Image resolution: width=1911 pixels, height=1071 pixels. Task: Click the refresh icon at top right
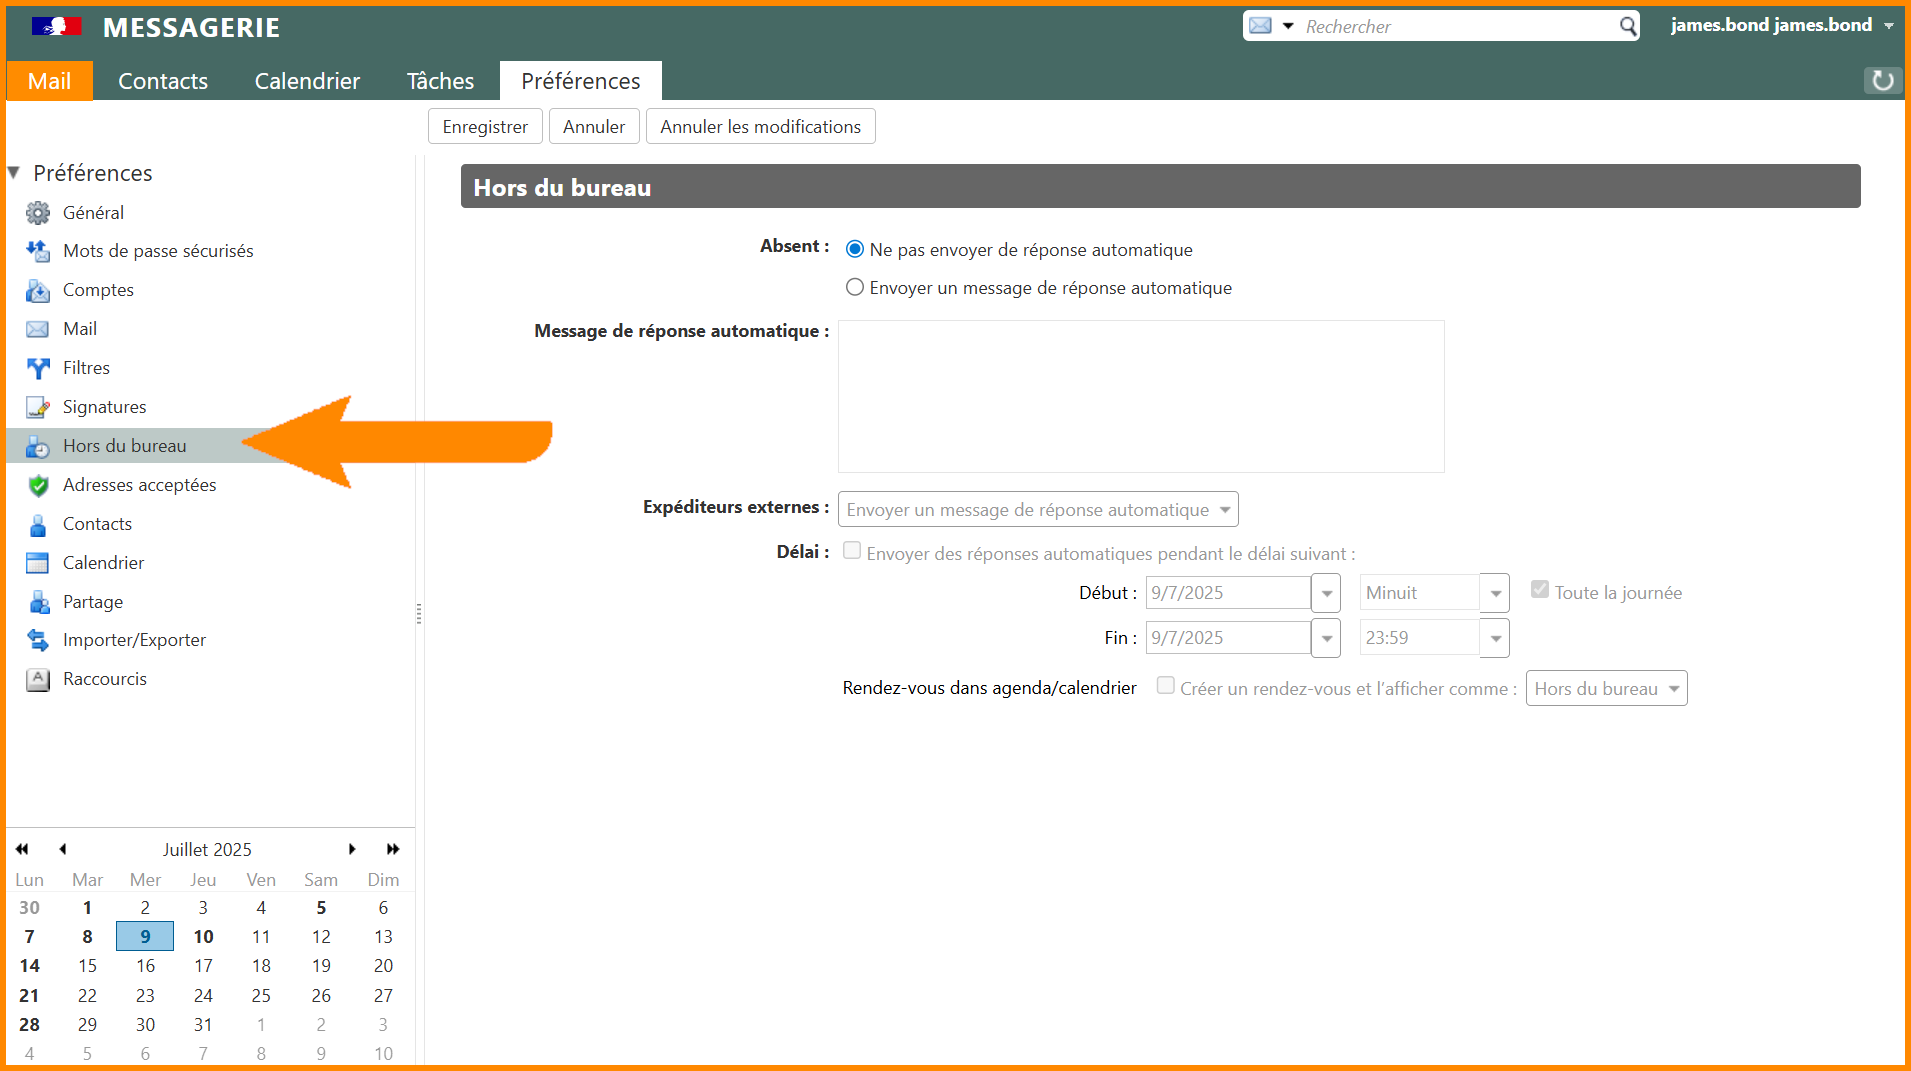tap(1882, 81)
